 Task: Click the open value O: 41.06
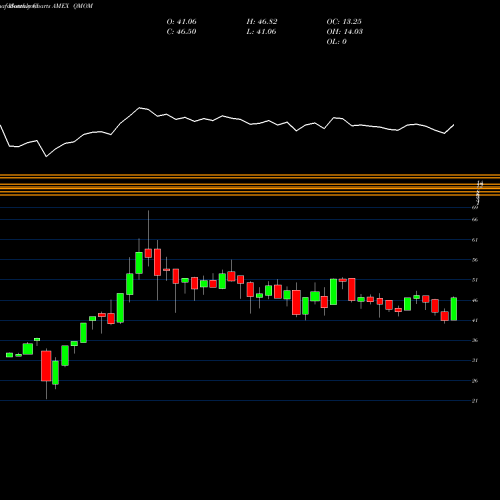(181, 22)
